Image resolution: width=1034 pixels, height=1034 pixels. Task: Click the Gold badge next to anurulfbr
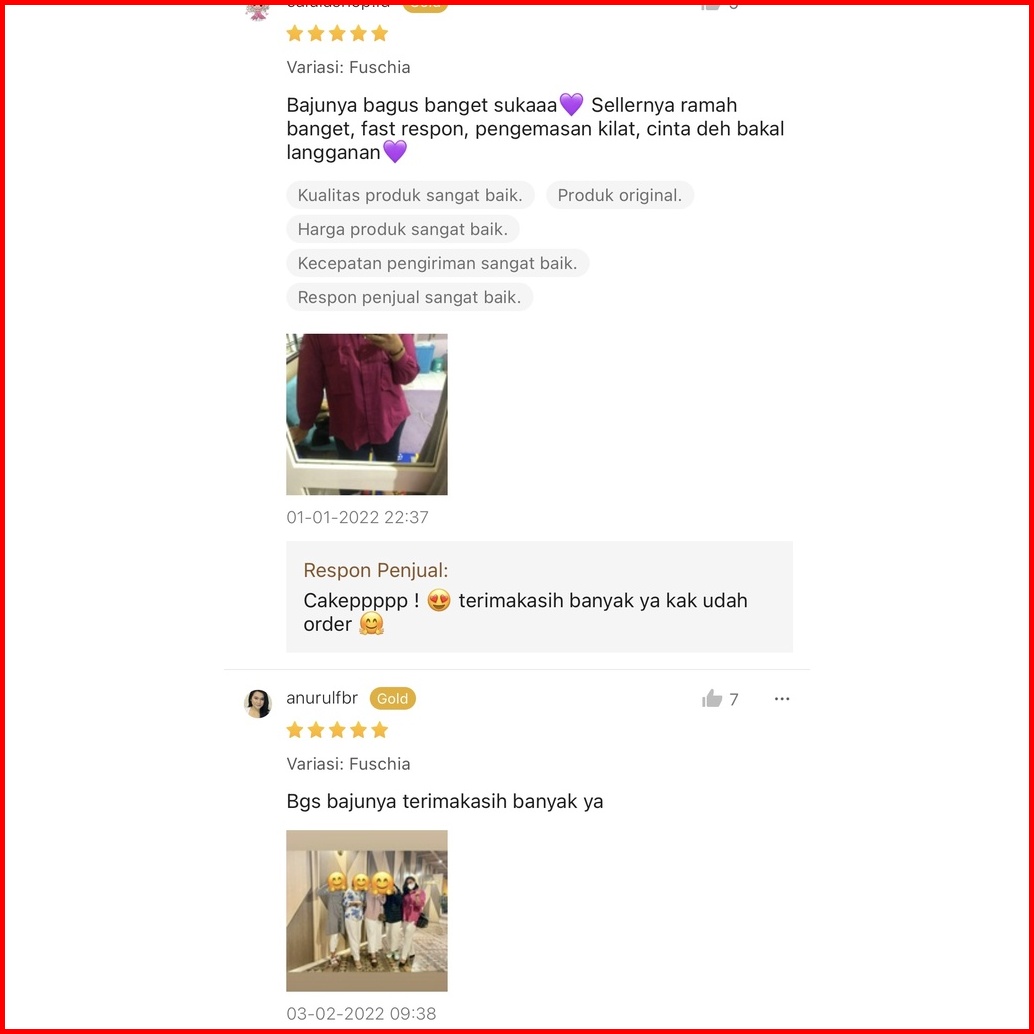tap(392, 698)
